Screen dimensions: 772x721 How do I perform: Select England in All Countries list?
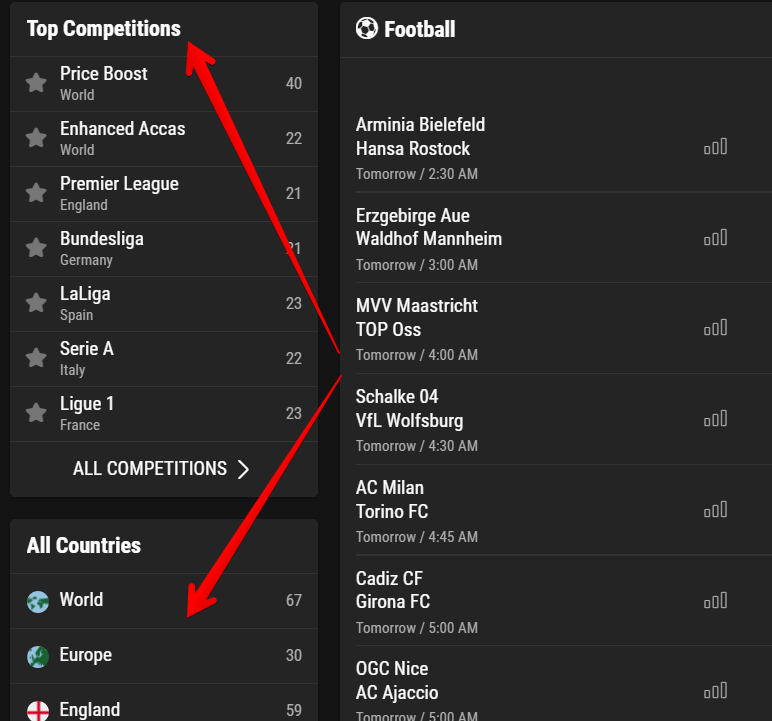coord(164,703)
